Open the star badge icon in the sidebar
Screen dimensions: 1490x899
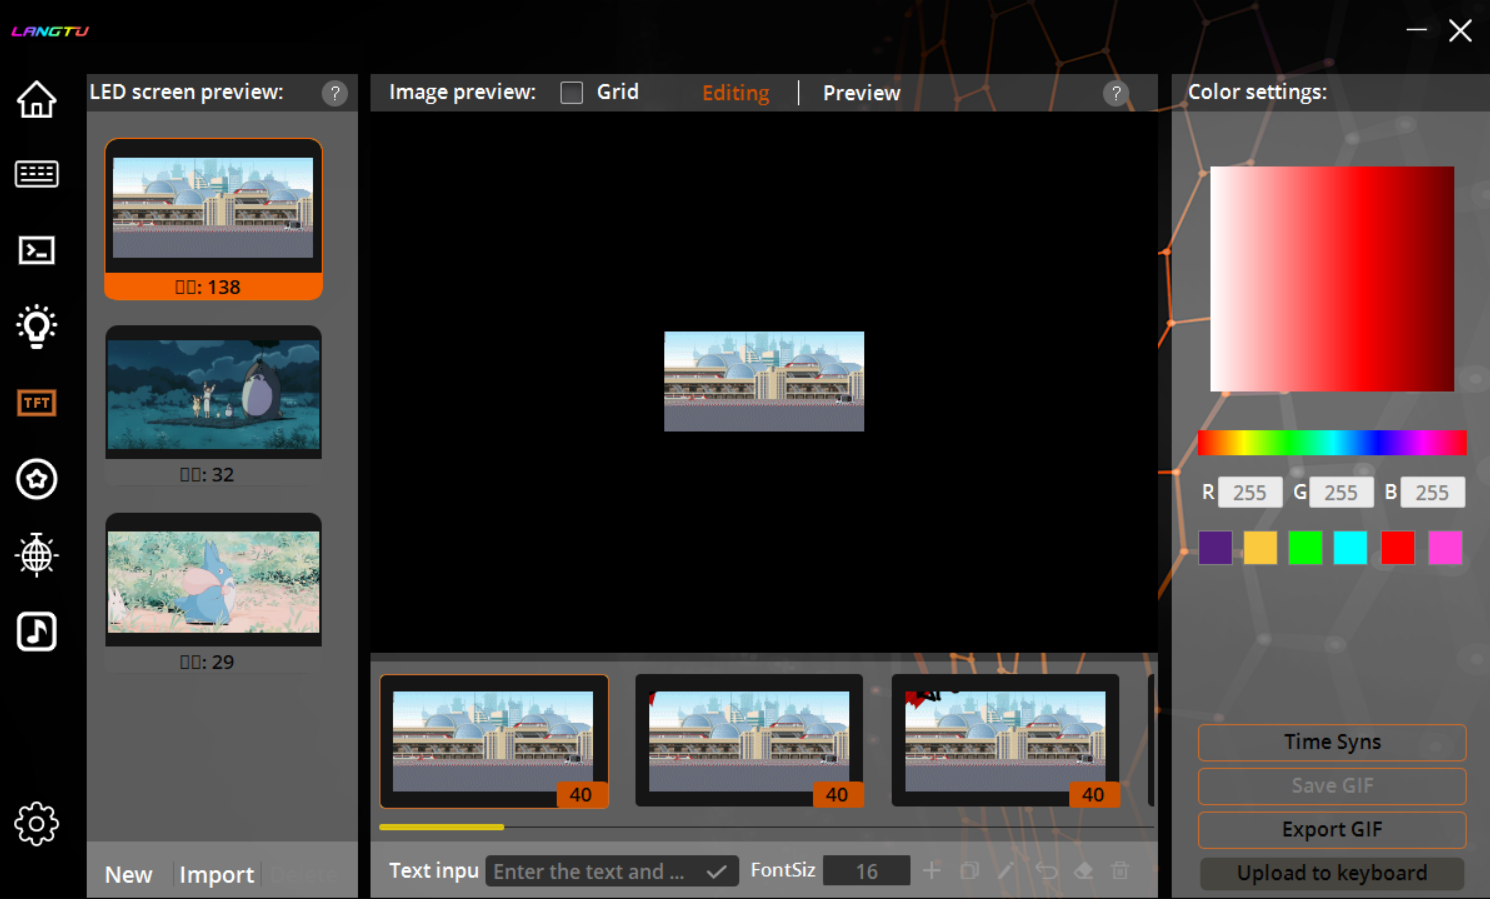click(36, 479)
